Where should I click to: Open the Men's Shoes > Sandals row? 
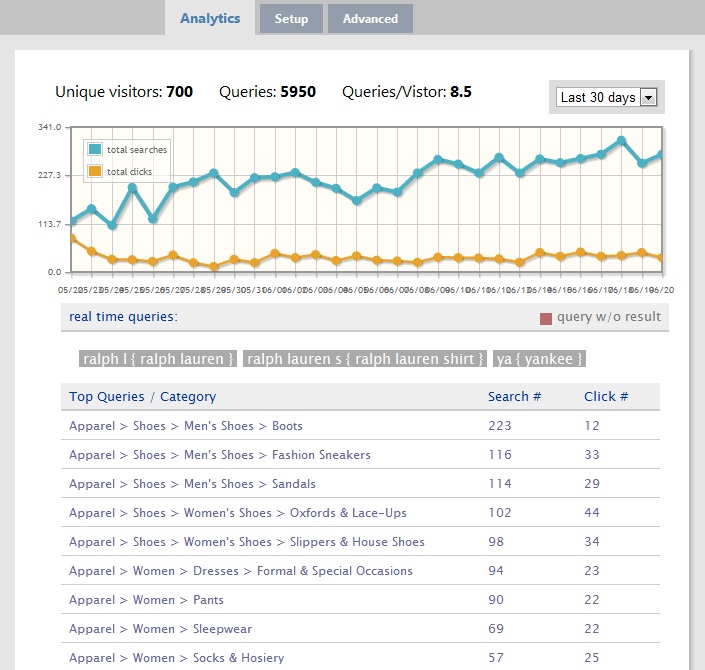tap(360, 483)
